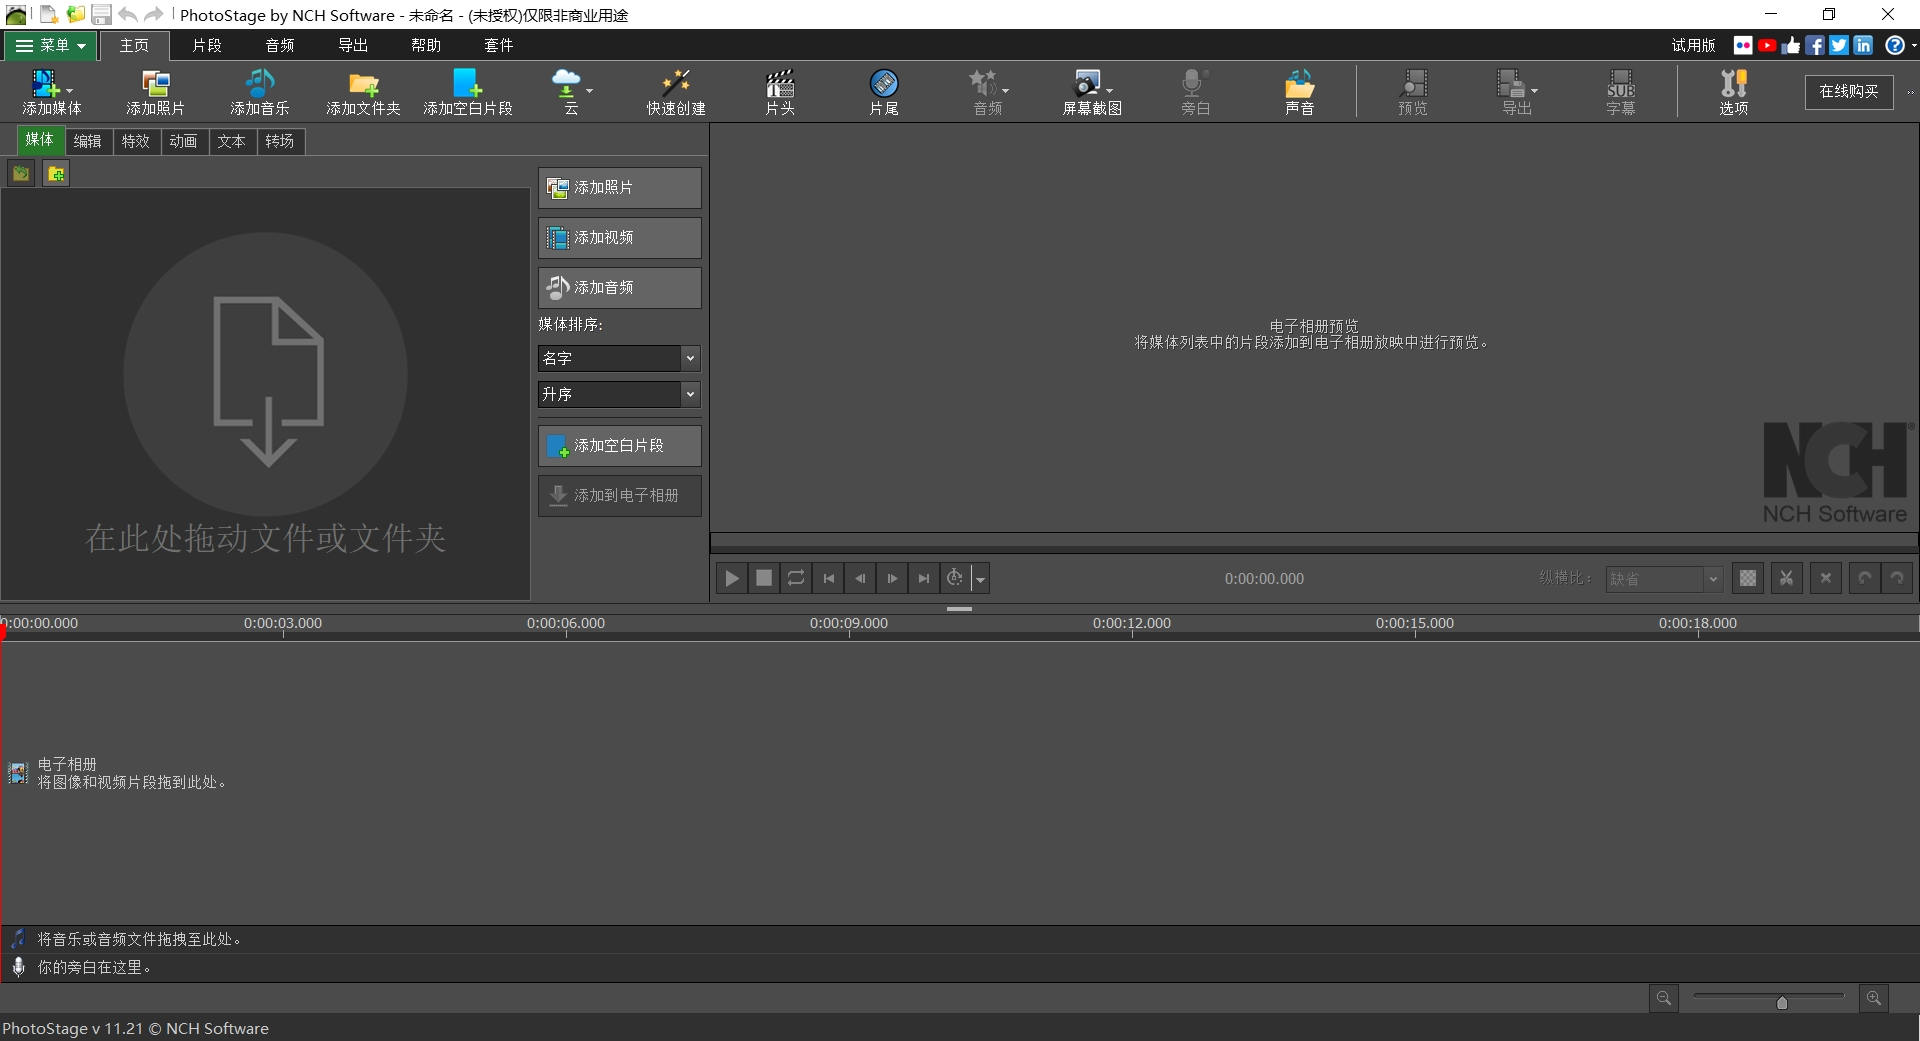
Task: Click the timeline zoom-in magnifier
Action: [1873, 998]
